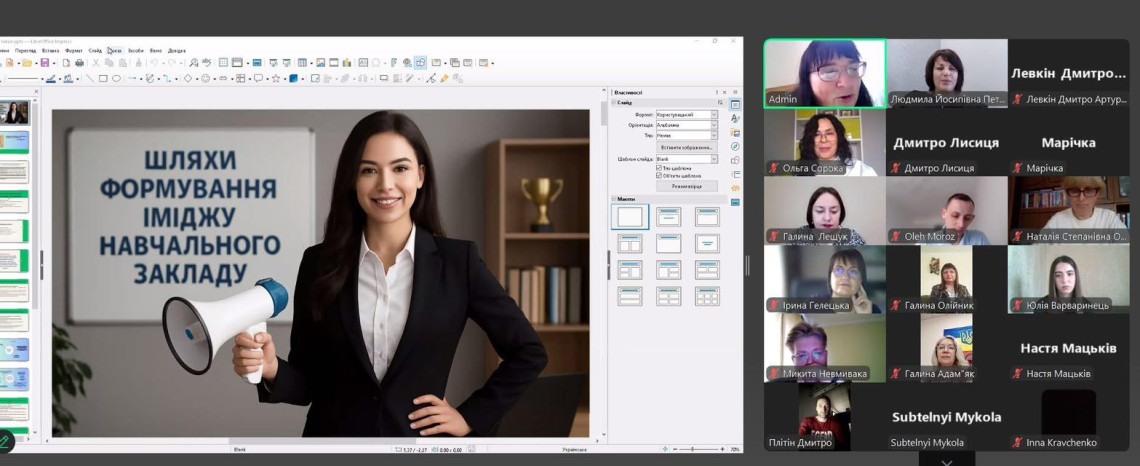Click the Insert Table icon
Viewport: 1140px width, 466px height.
click(x=302, y=63)
